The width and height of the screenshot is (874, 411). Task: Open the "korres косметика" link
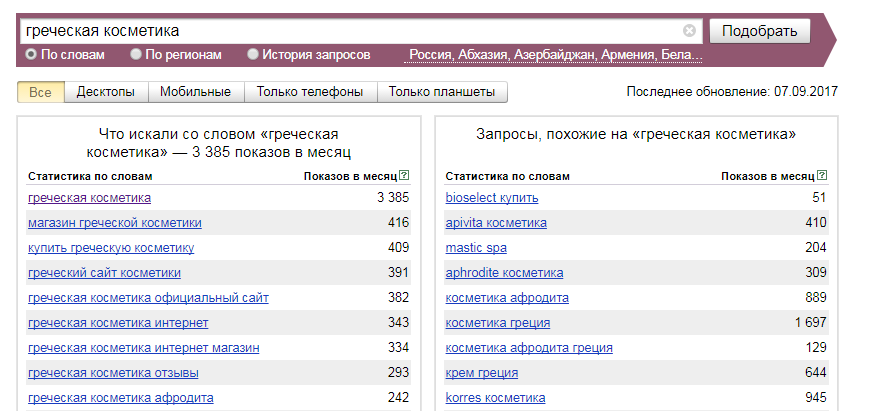[x=496, y=398]
